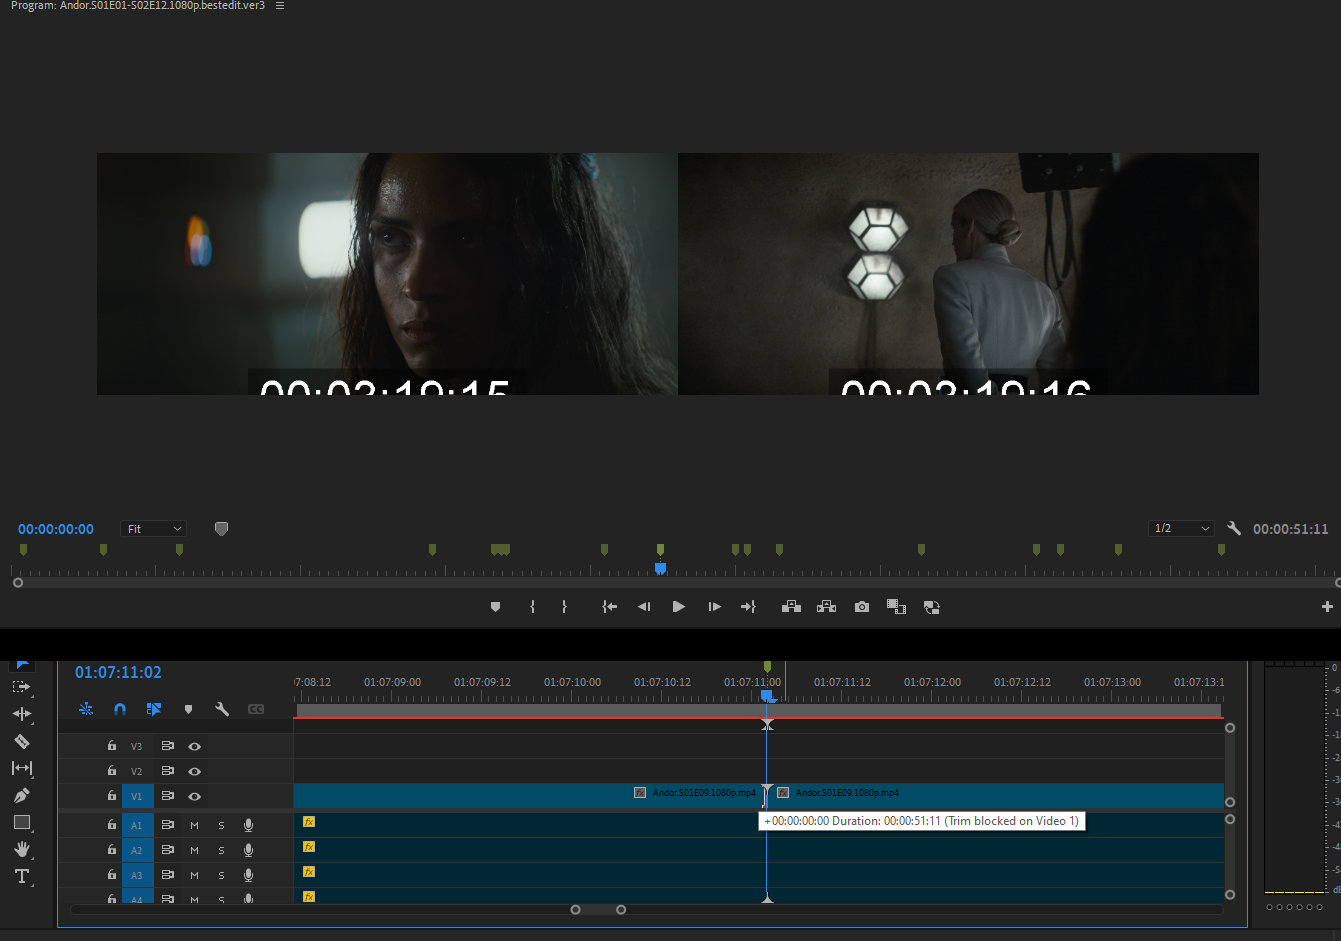Click program timecode 00:00:00:00
This screenshot has height=941, width=1341.
(56, 529)
